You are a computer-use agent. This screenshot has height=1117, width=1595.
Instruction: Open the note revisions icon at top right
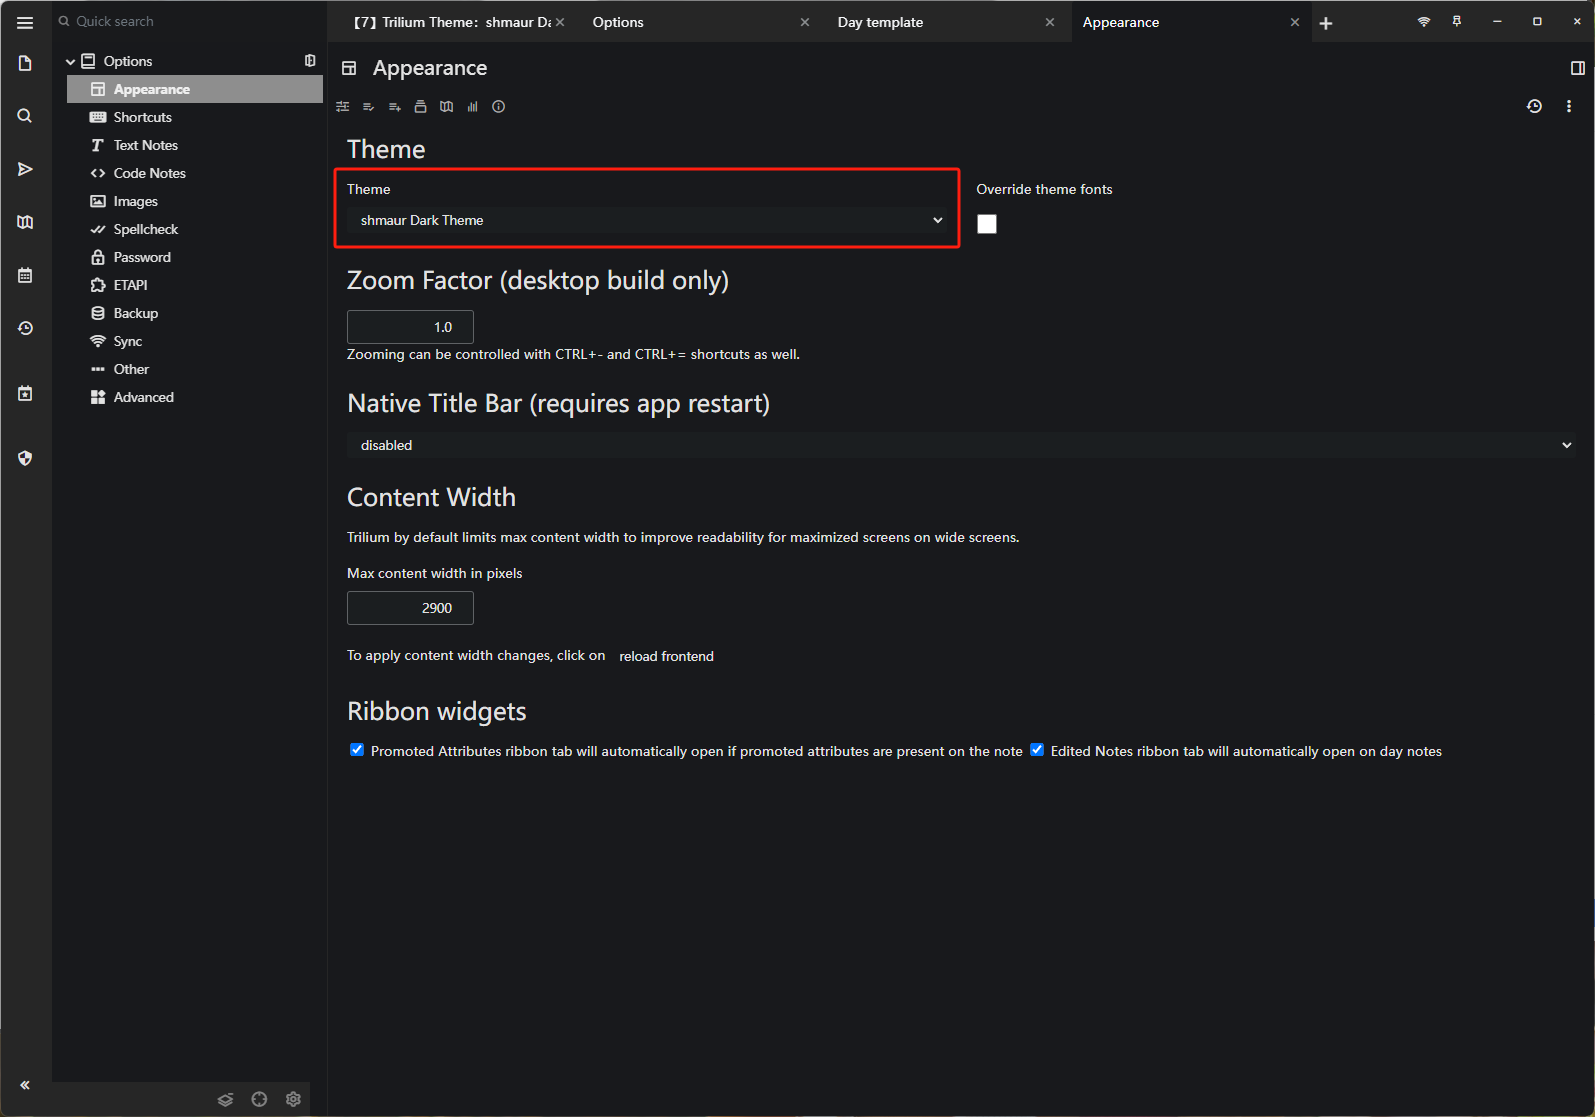[x=1534, y=106]
